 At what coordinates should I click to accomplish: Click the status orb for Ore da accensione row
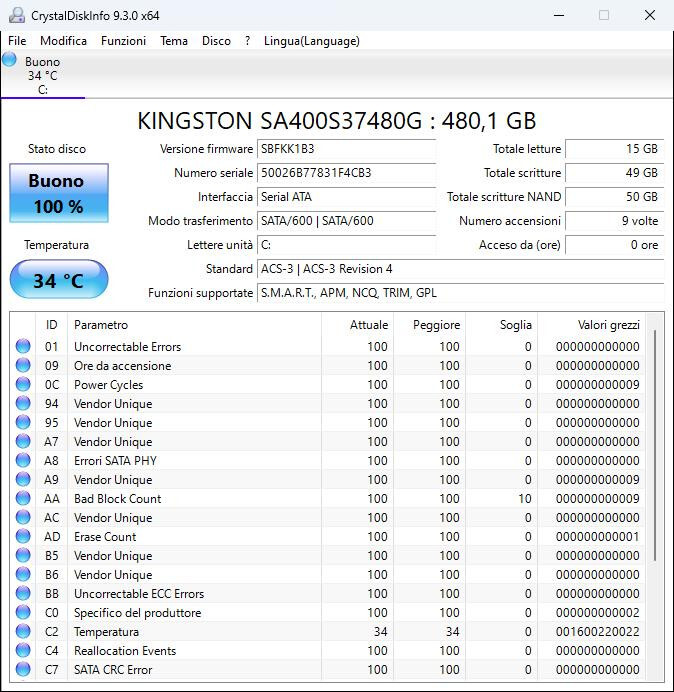point(23,365)
